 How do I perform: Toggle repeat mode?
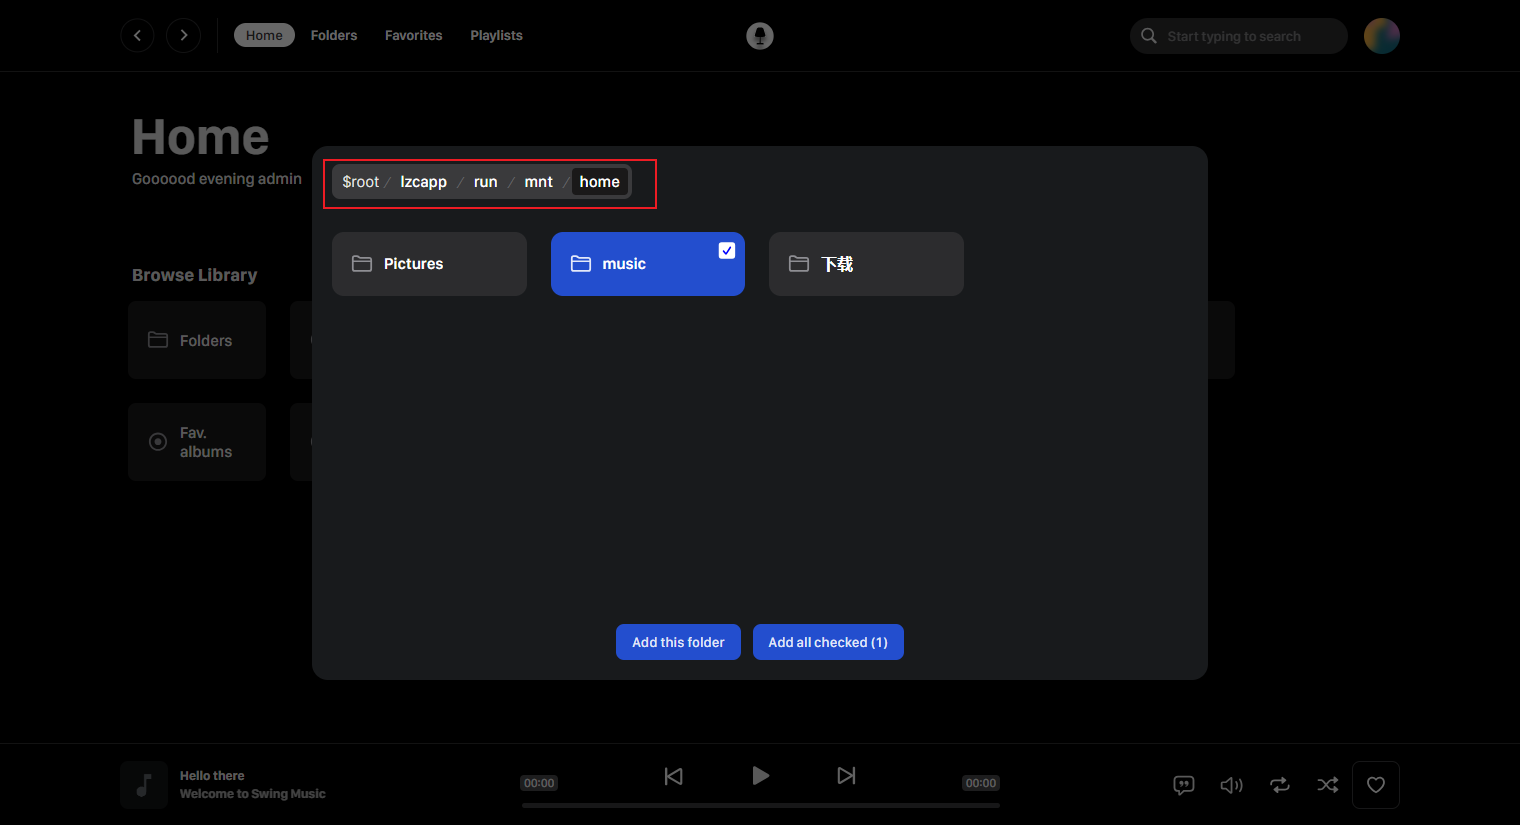(1280, 785)
